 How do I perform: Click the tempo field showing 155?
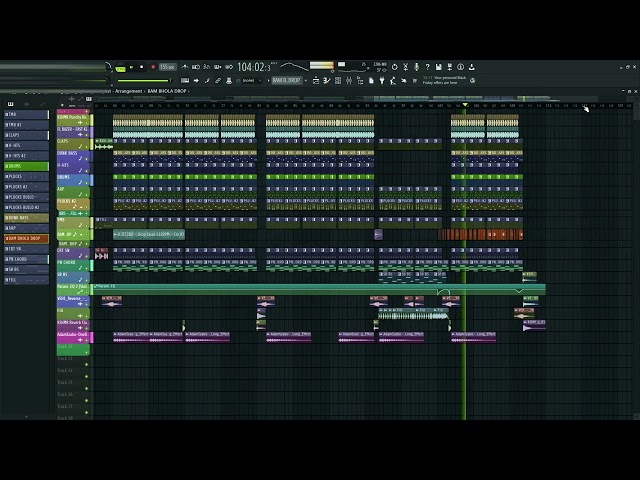pyautogui.click(x=167, y=67)
